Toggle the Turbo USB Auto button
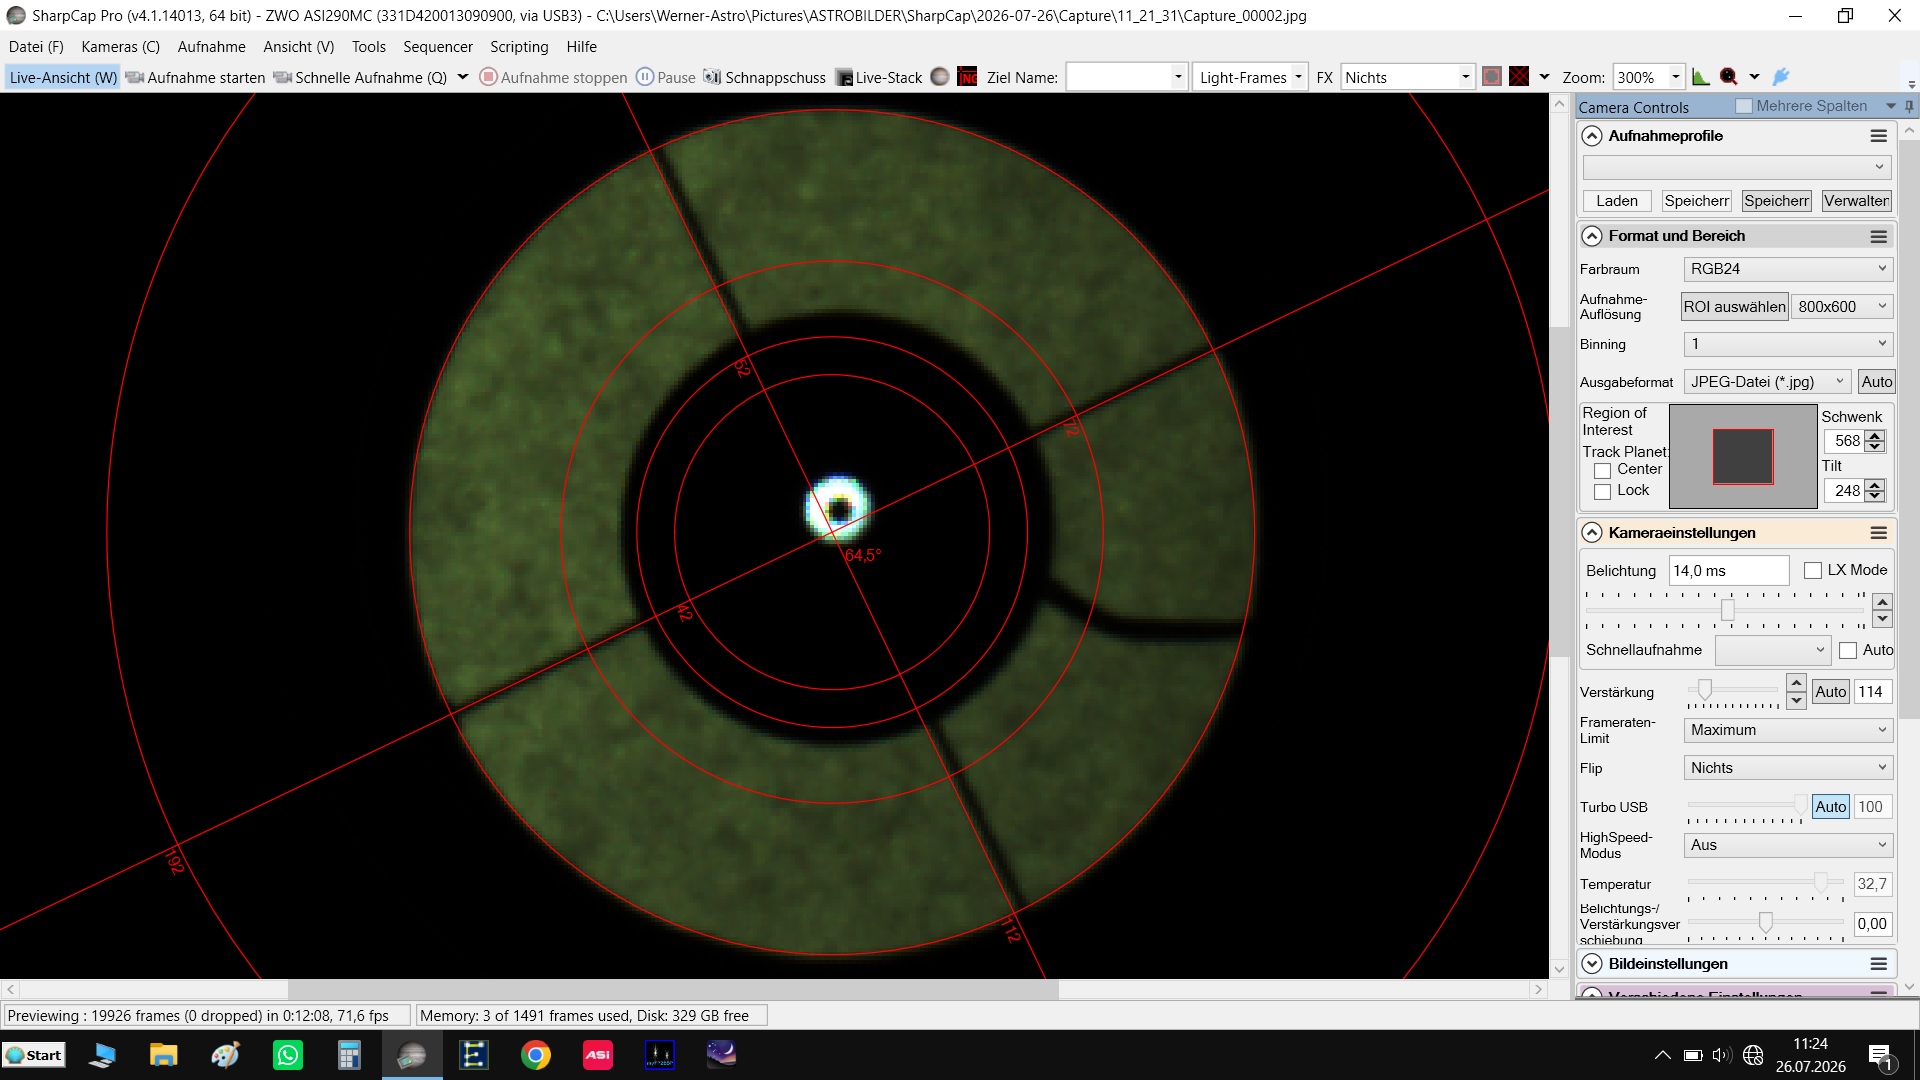 (x=1831, y=807)
